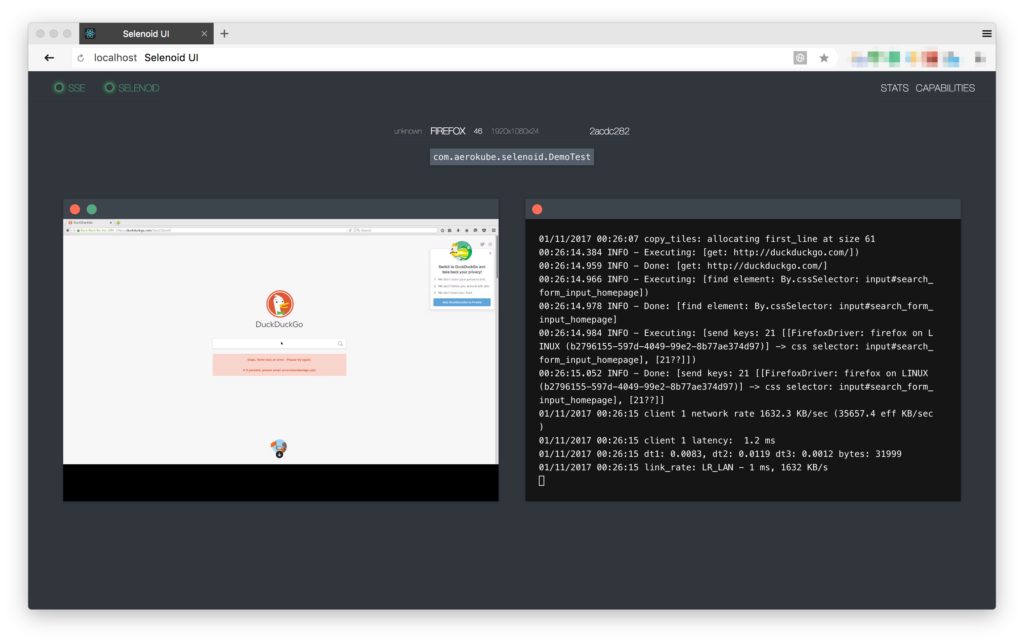Open the STATS page
This screenshot has height=643, width=1024.
pos(894,88)
